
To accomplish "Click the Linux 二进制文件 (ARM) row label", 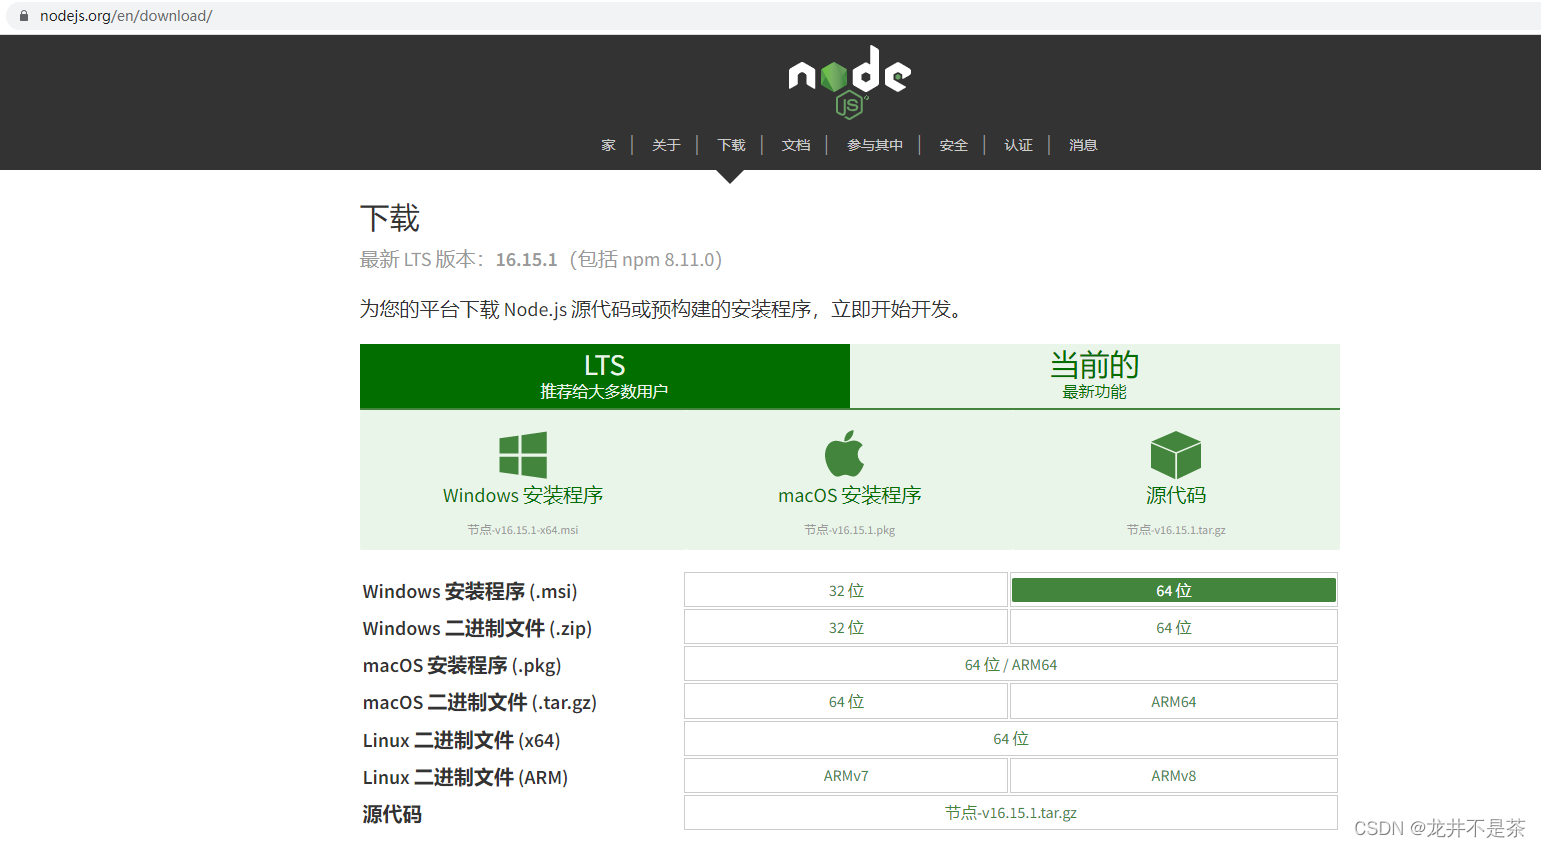I will tap(465, 777).
